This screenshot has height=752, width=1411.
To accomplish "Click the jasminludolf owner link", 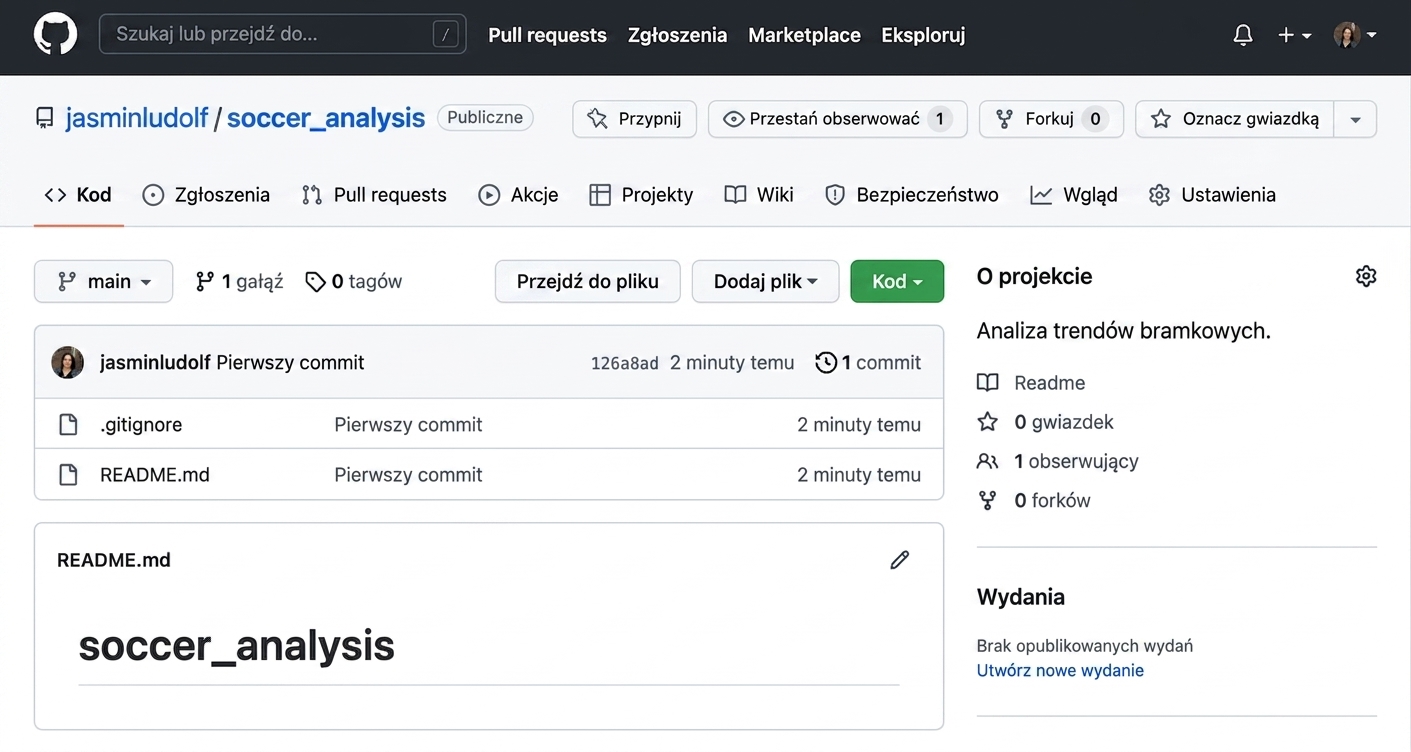I will (137, 118).
